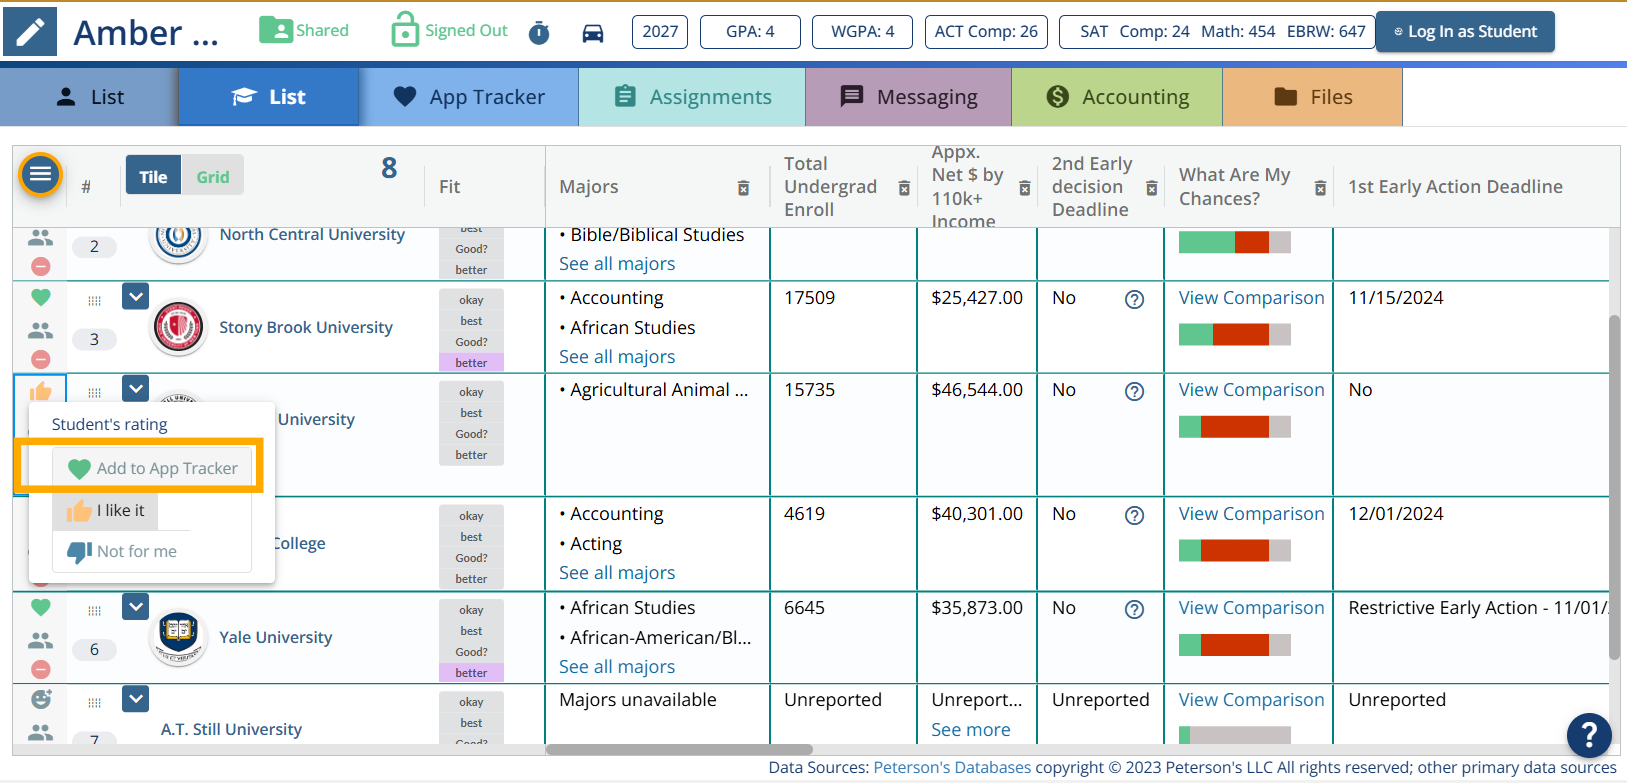1627x783 pixels.
Task: Open the graduation cap List tab
Action: coord(268,97)
